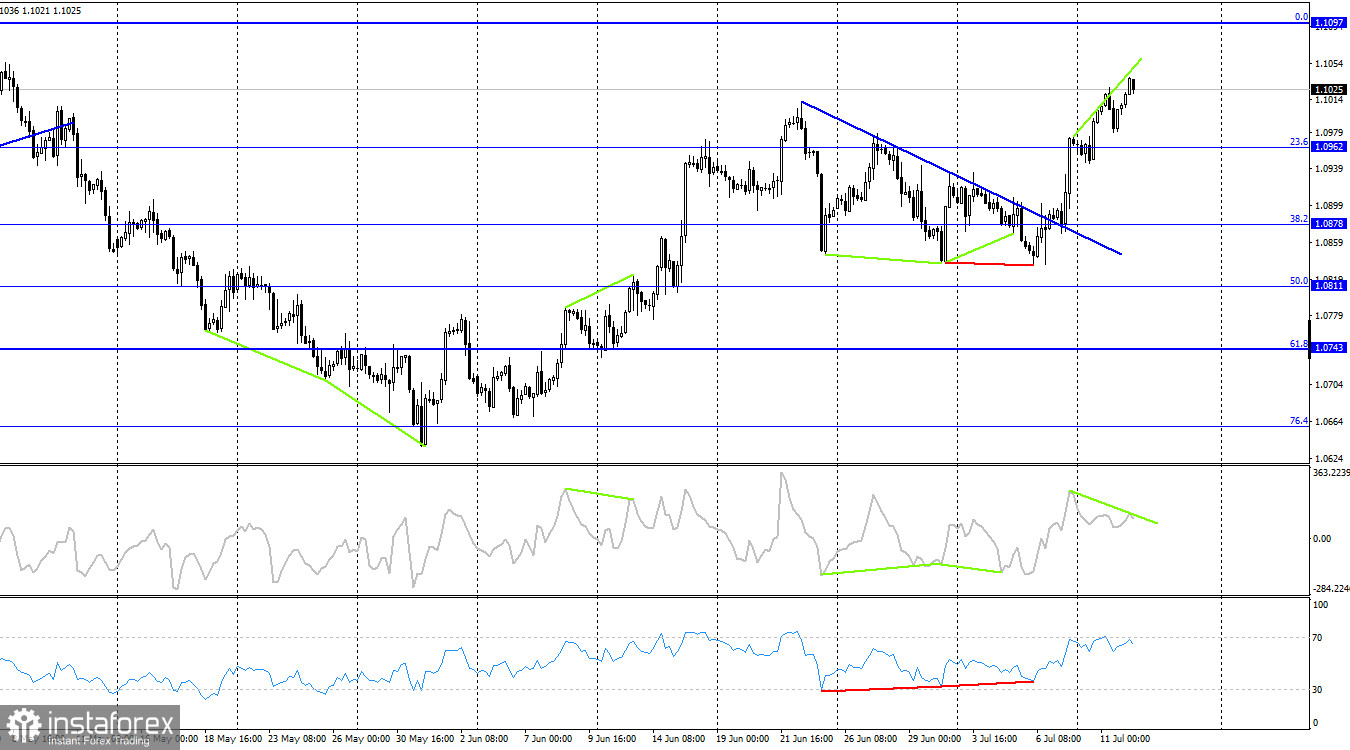
Task: Click the 1.0704 axis price value
Action: [x=1329, y=384]
